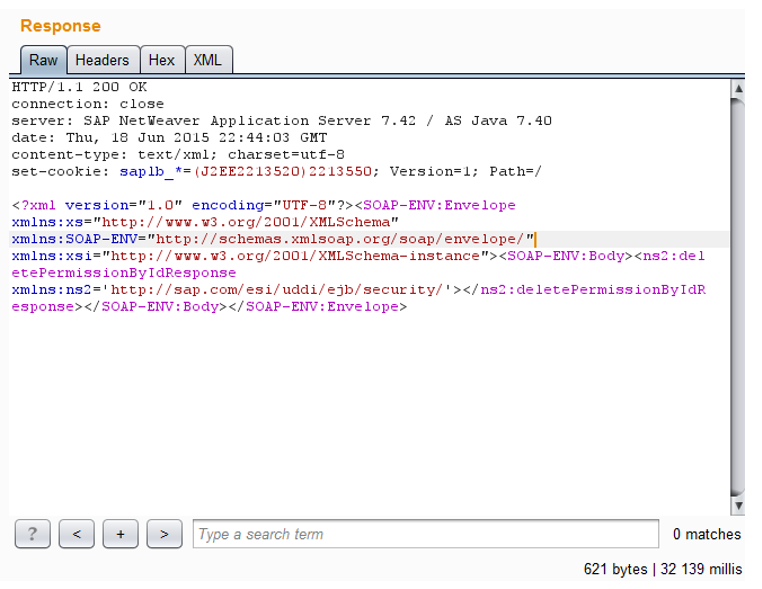Focus the 'Type a search term' field

pyautogui.click(x=426, y=534)
